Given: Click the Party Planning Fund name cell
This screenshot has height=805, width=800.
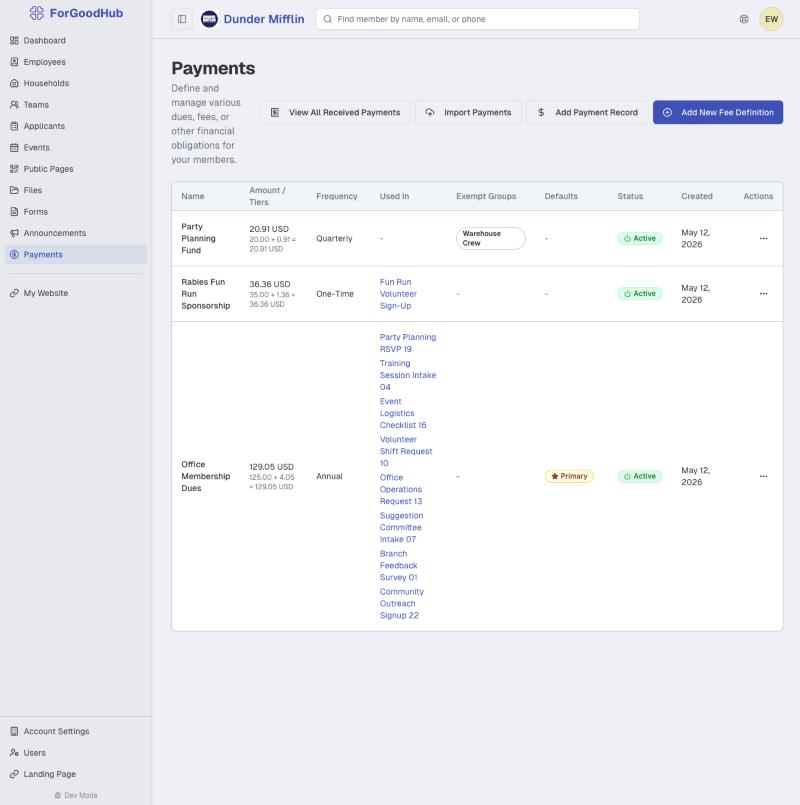Looking at the screenshot, I should click(x=198, y=238).
